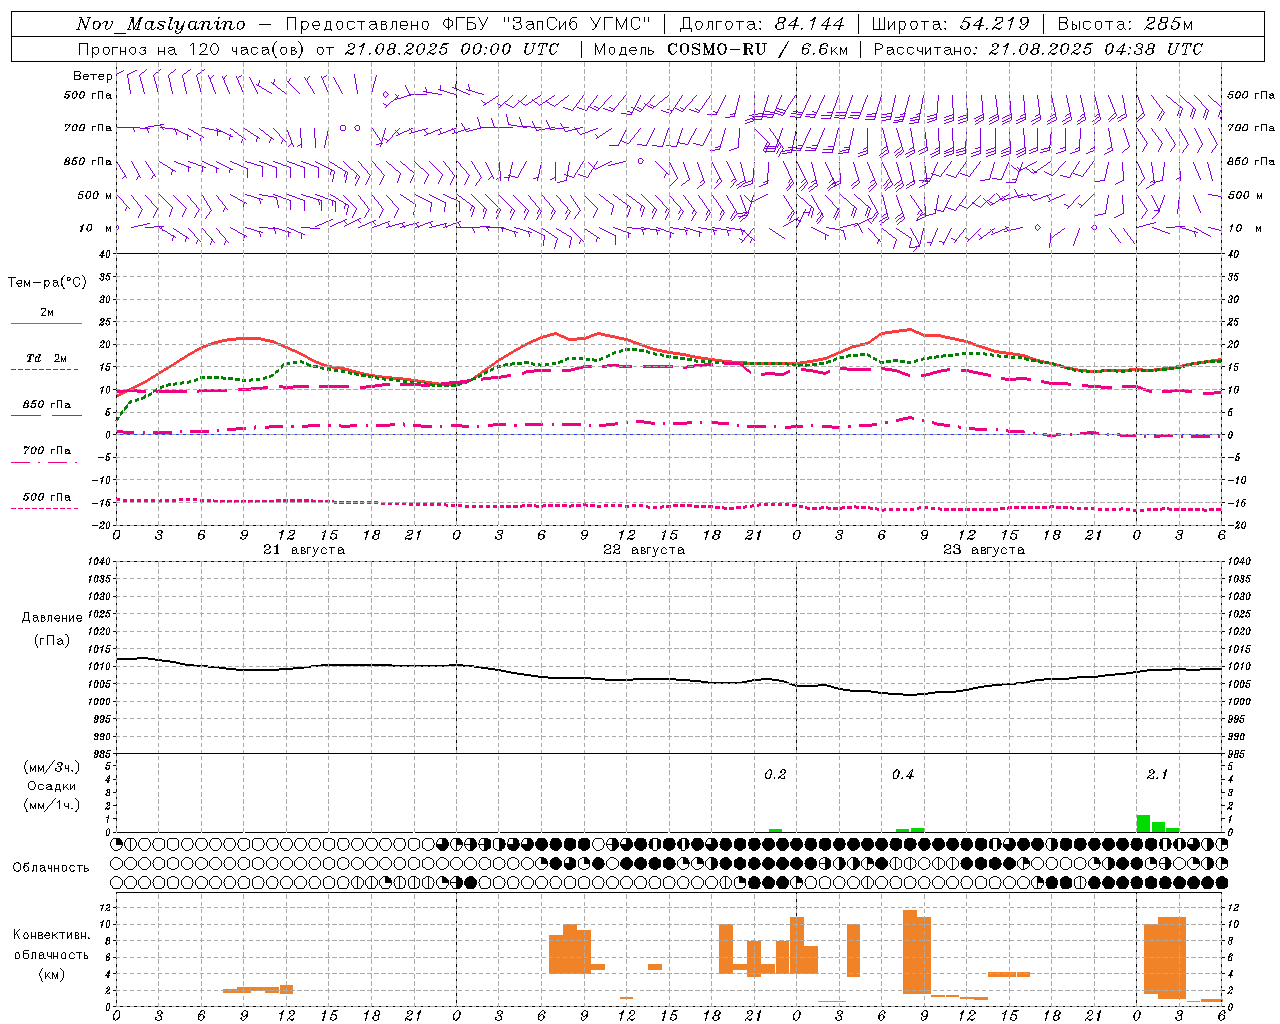Click the "Облачность" cloud cover label

coord(51,868)
